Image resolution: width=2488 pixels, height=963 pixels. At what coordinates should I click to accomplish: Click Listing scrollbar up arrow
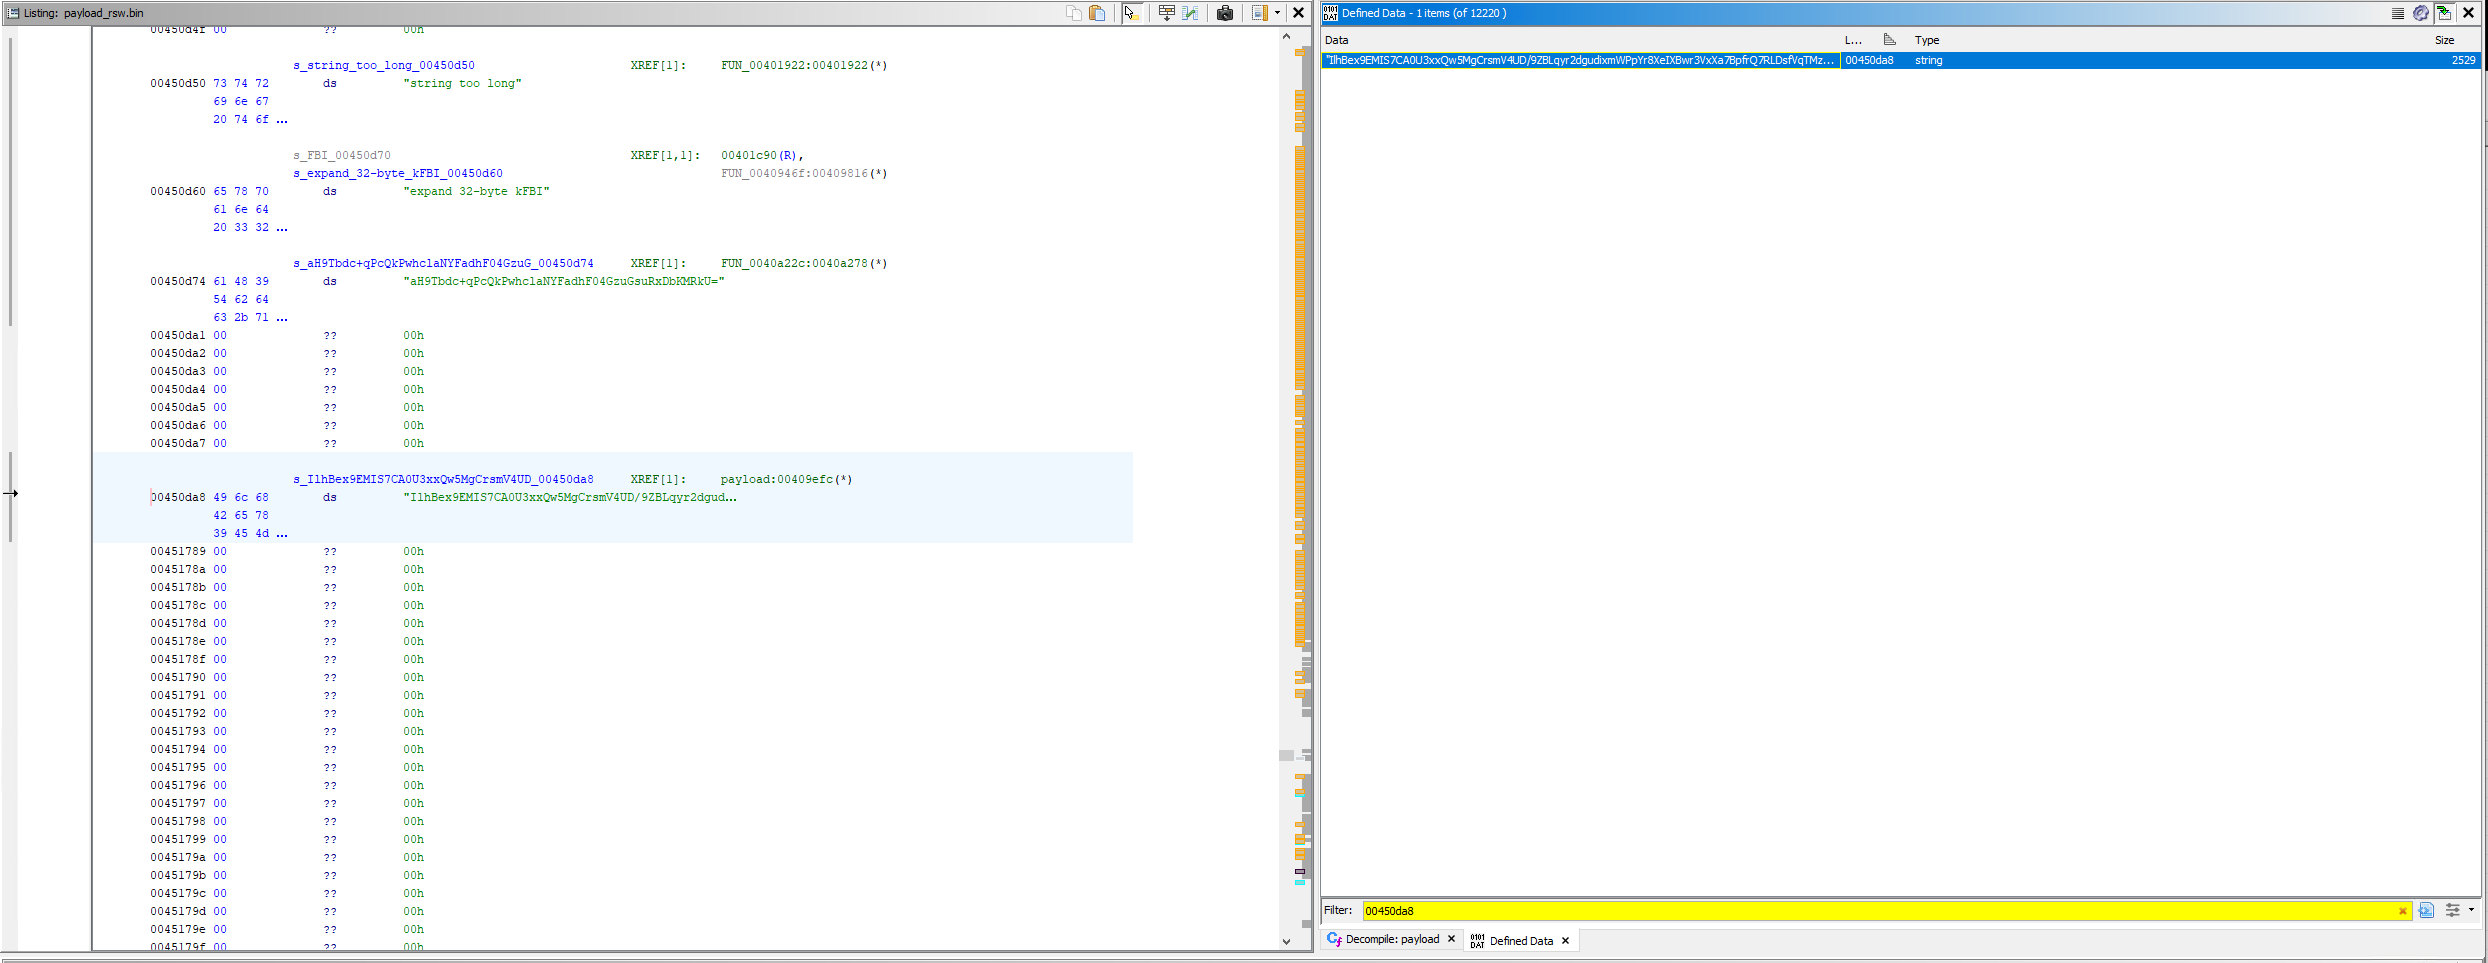coord(1286,36)
